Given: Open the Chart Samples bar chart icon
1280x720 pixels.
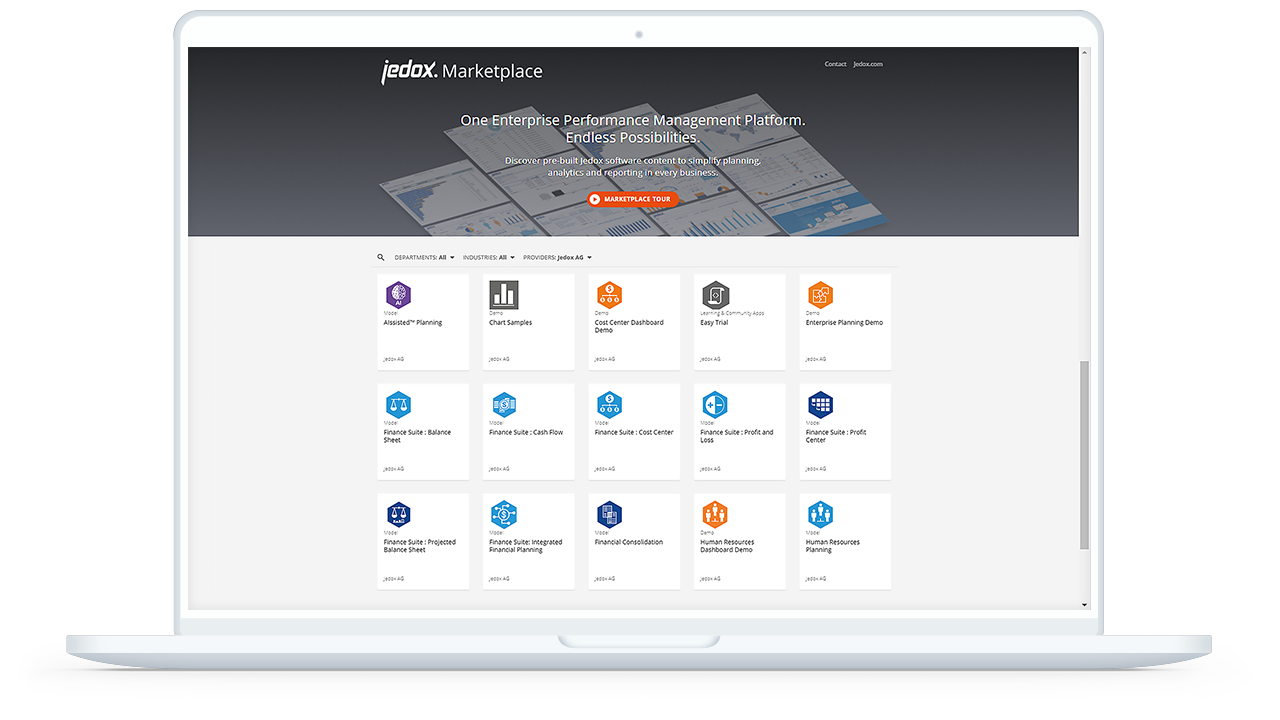Looking at the screenshot, I should tap(504, 295).
